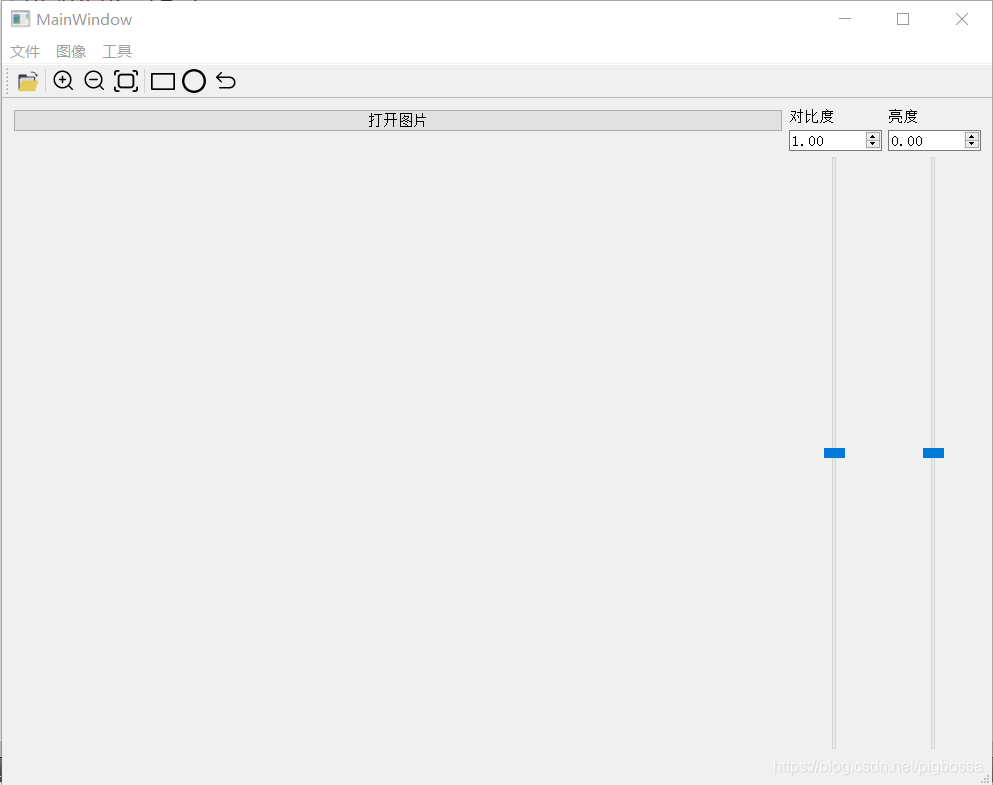Click the open folder toolbar icon
Viewport: 993px width, 785px height.
pos(28,81)
